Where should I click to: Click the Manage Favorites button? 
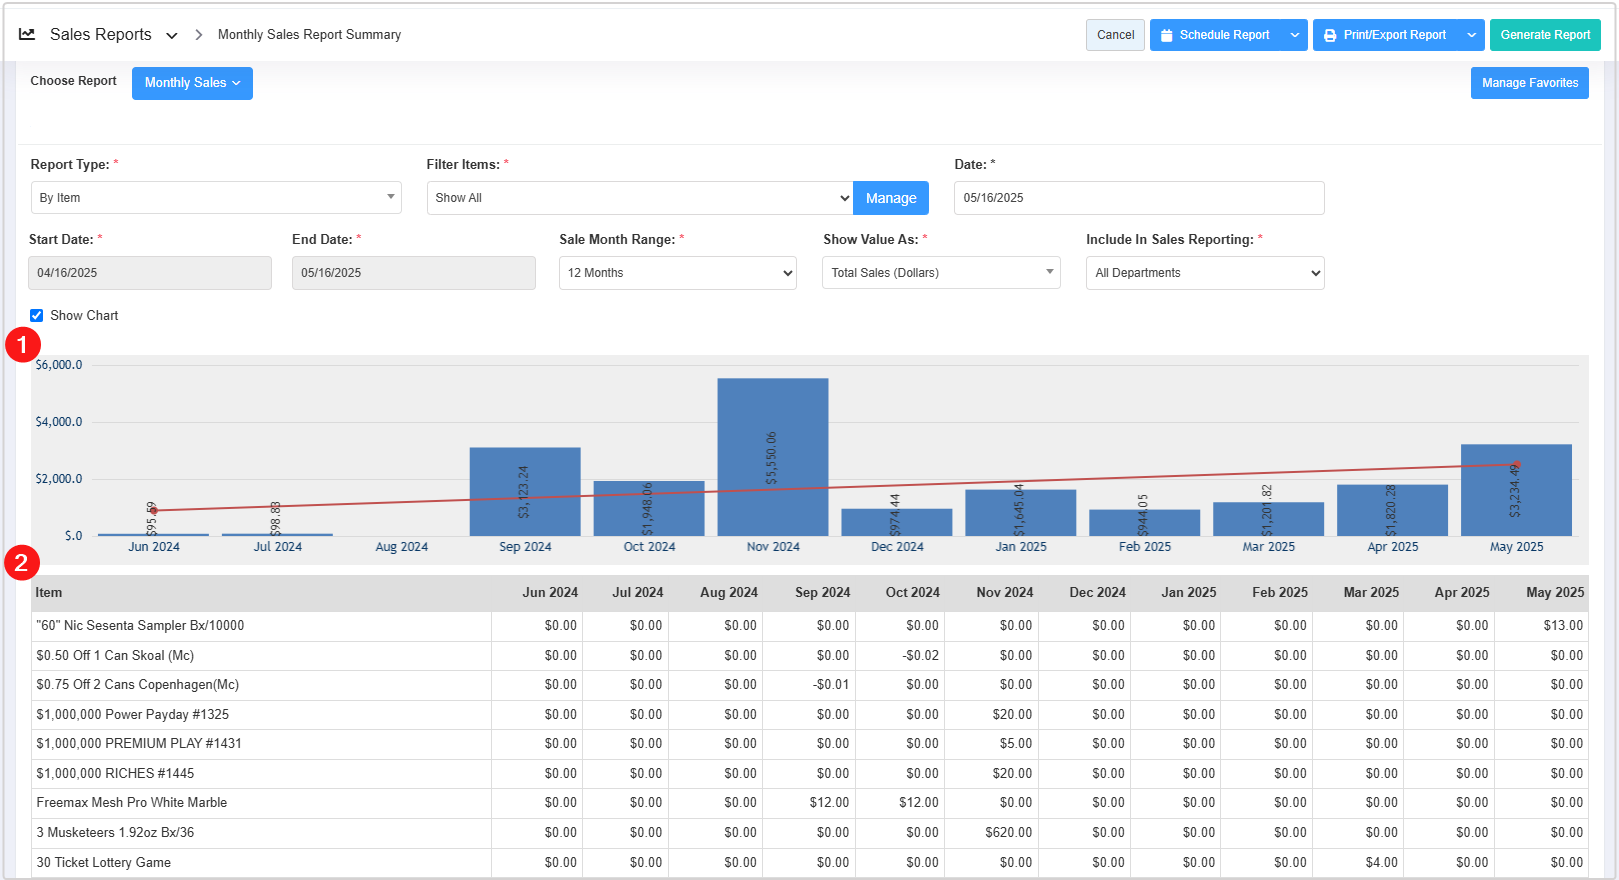1529,83
